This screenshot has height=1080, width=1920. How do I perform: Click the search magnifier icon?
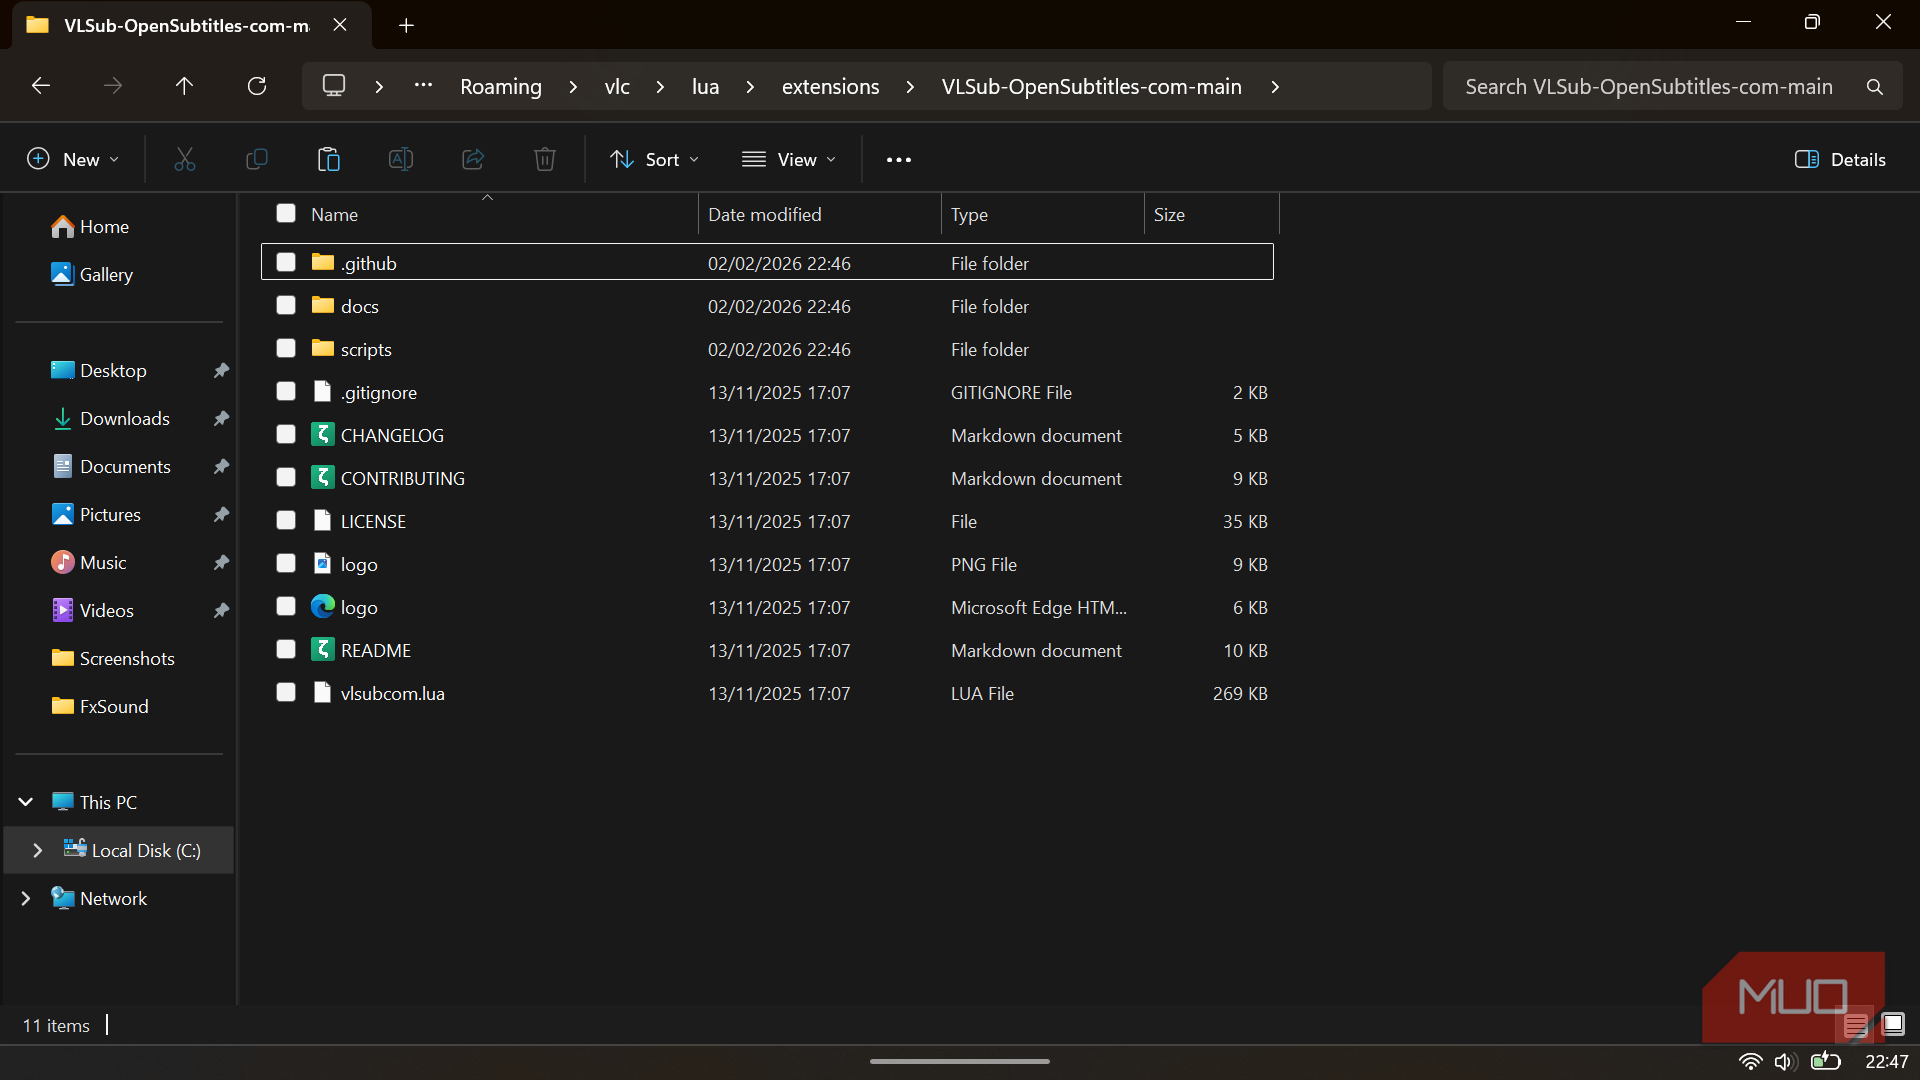pyautogui.click(x=1875, y=87)
